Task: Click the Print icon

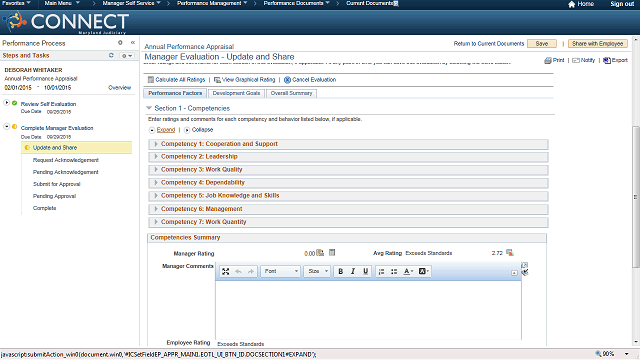Action: coord(548,60)
